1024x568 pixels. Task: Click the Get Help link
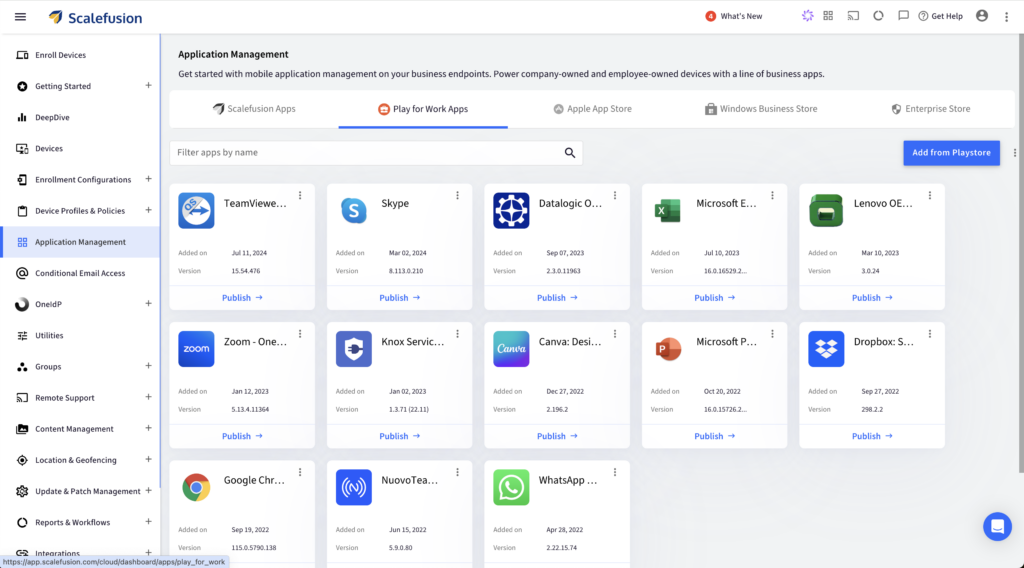940,16
